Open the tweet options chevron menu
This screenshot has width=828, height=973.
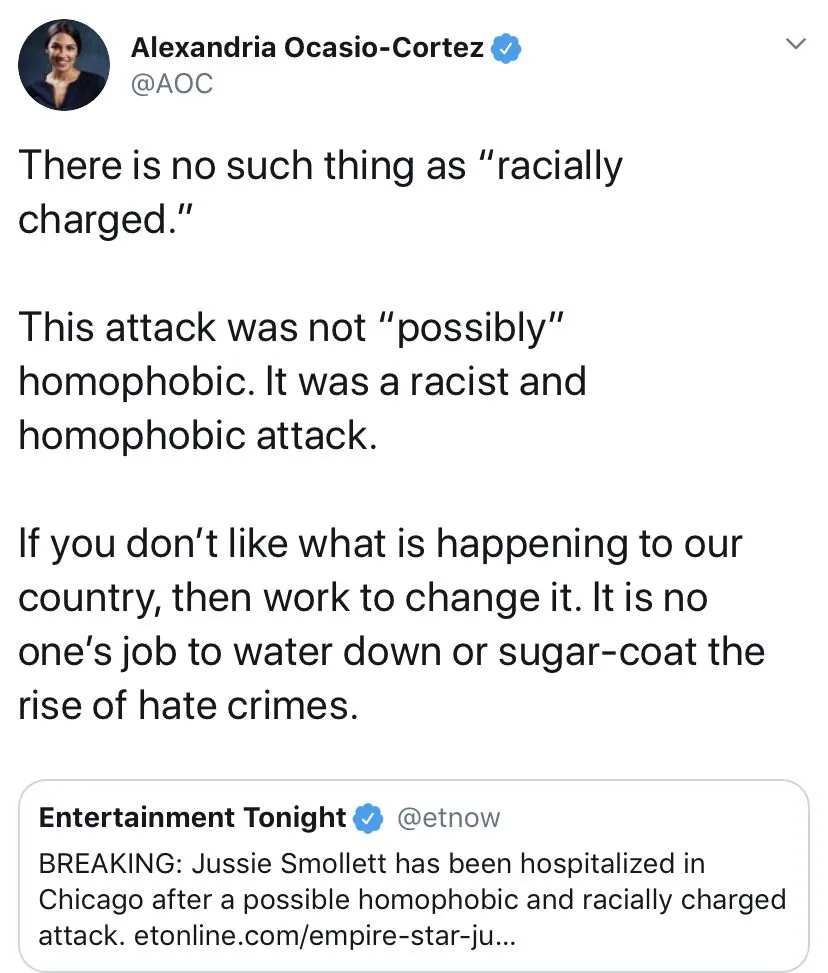[x=796, y=44]
